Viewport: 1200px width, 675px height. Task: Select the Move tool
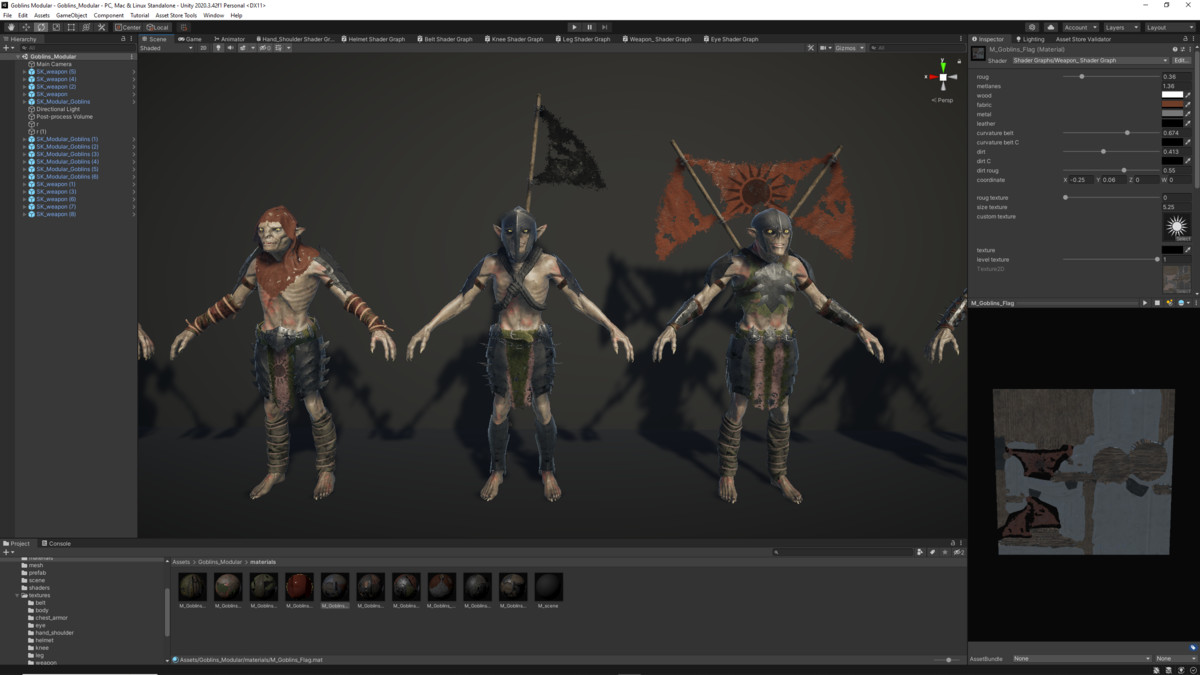tap(26, 27)
